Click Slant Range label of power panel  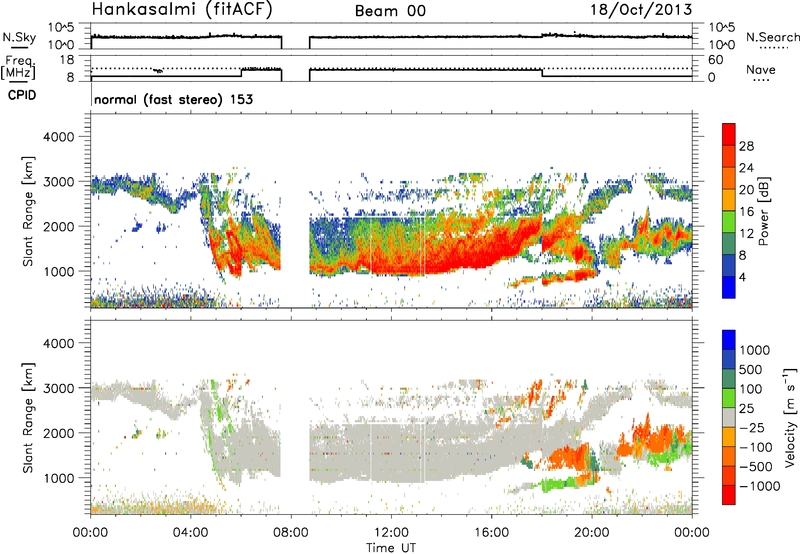[28, 211]
